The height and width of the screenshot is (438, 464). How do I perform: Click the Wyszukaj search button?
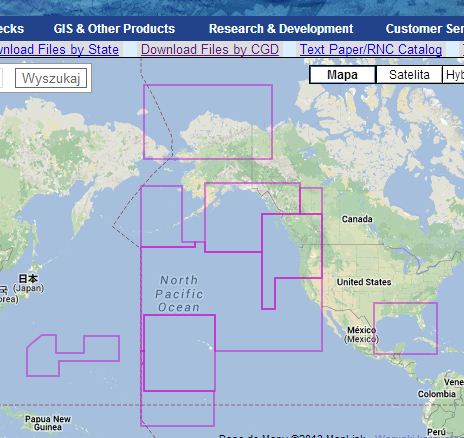coord(51,78)
